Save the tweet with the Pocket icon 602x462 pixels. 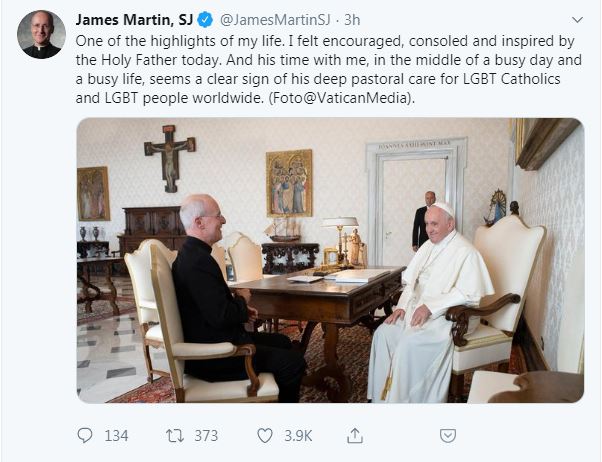[449, 435]
